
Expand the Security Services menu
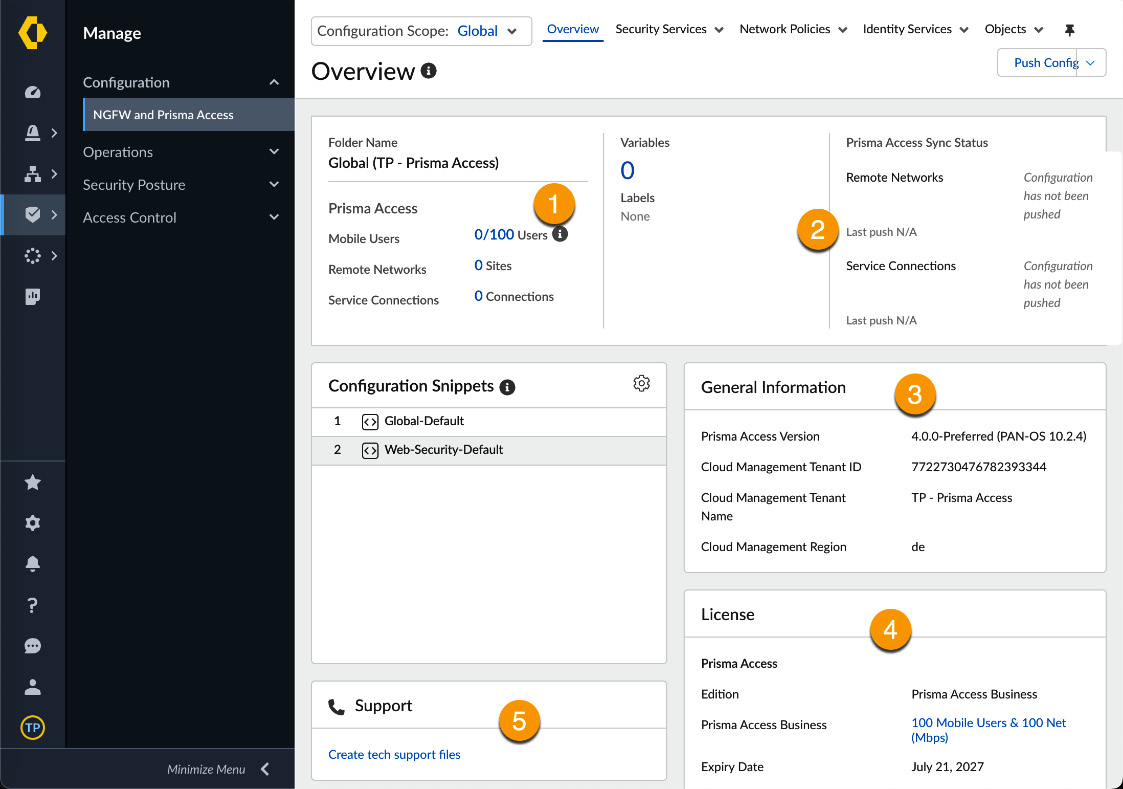[670, 29]
